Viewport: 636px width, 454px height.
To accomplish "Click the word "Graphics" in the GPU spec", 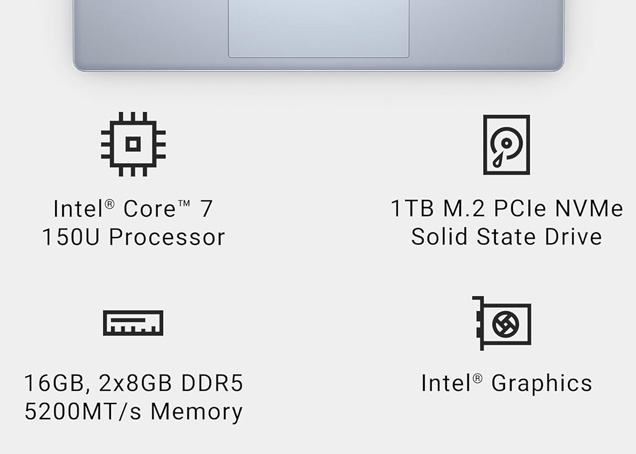I will pos(541,383).
